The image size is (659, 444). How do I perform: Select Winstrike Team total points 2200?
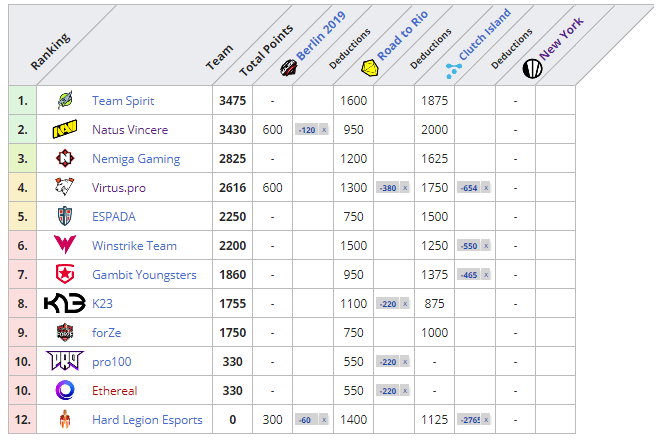click(232, 246)
